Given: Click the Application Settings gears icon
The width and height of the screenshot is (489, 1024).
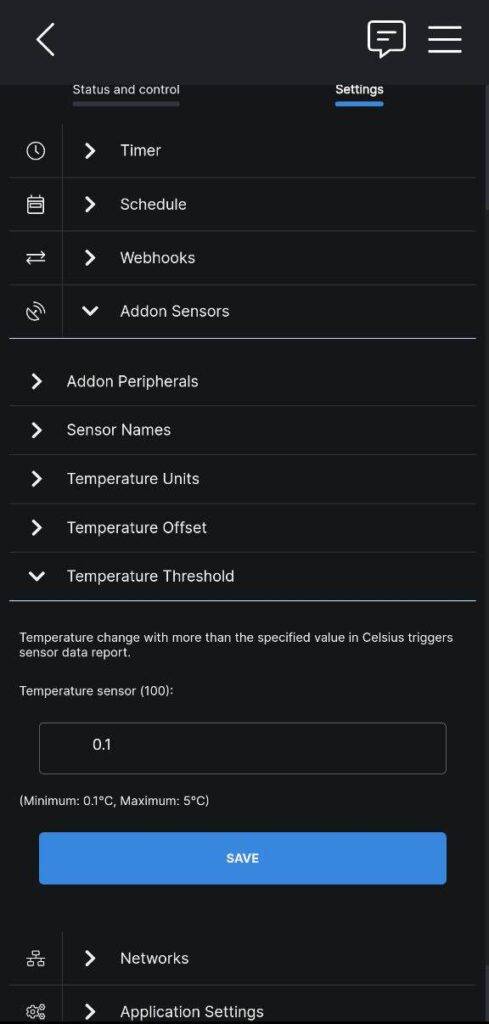Looking at the screenshot, I should point(35,1012).
